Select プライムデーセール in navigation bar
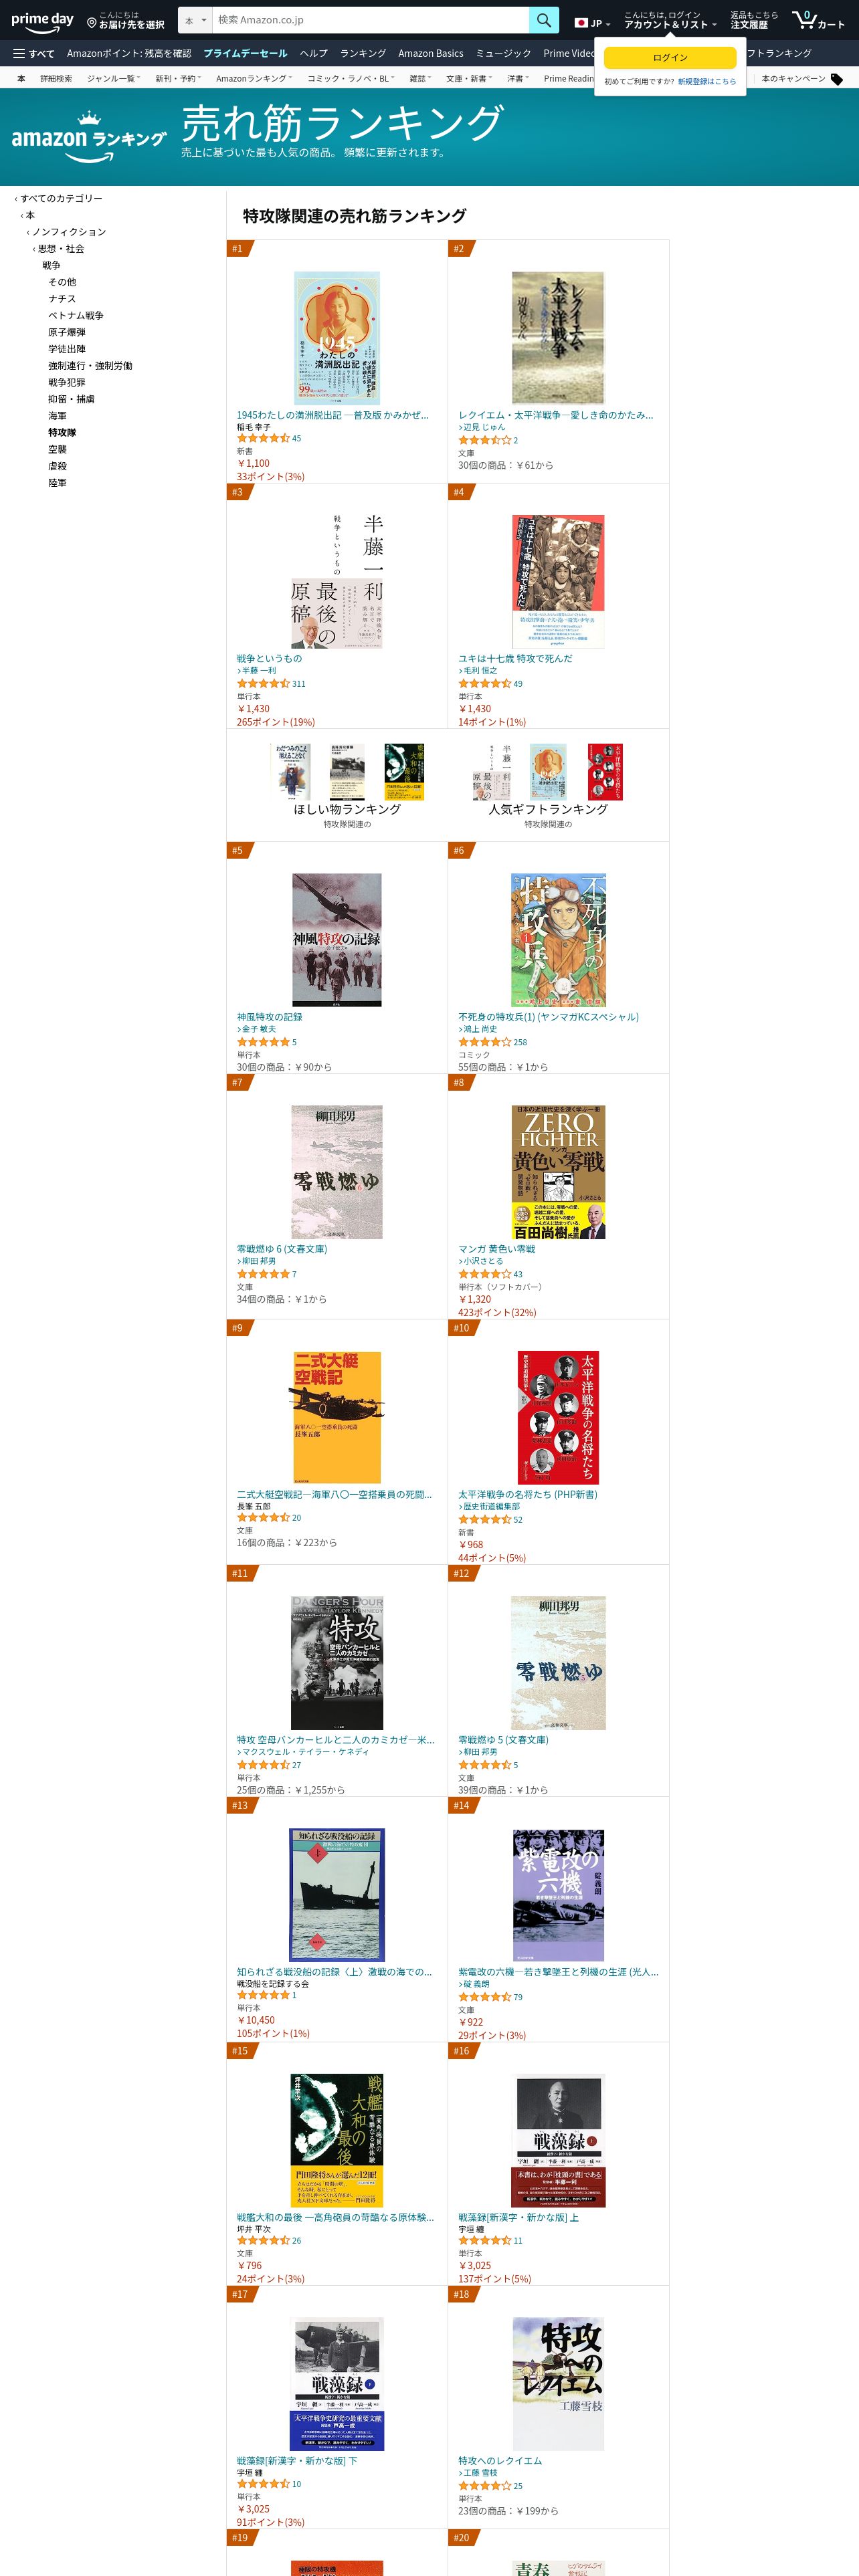 (x=245, y=53)
